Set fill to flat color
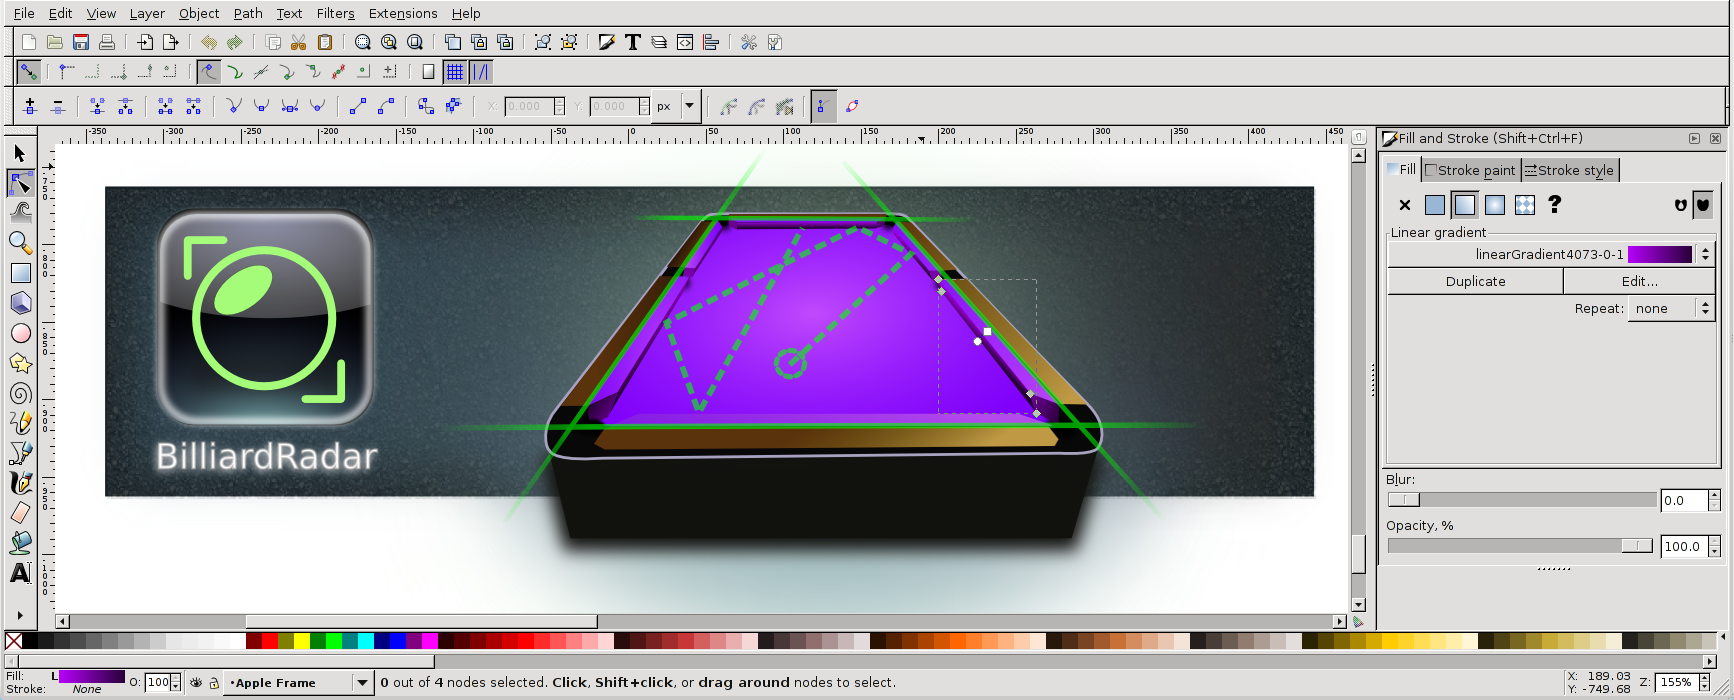Screen dimensions: 1734x700 pyautogui.click(x=1434, y=205)
